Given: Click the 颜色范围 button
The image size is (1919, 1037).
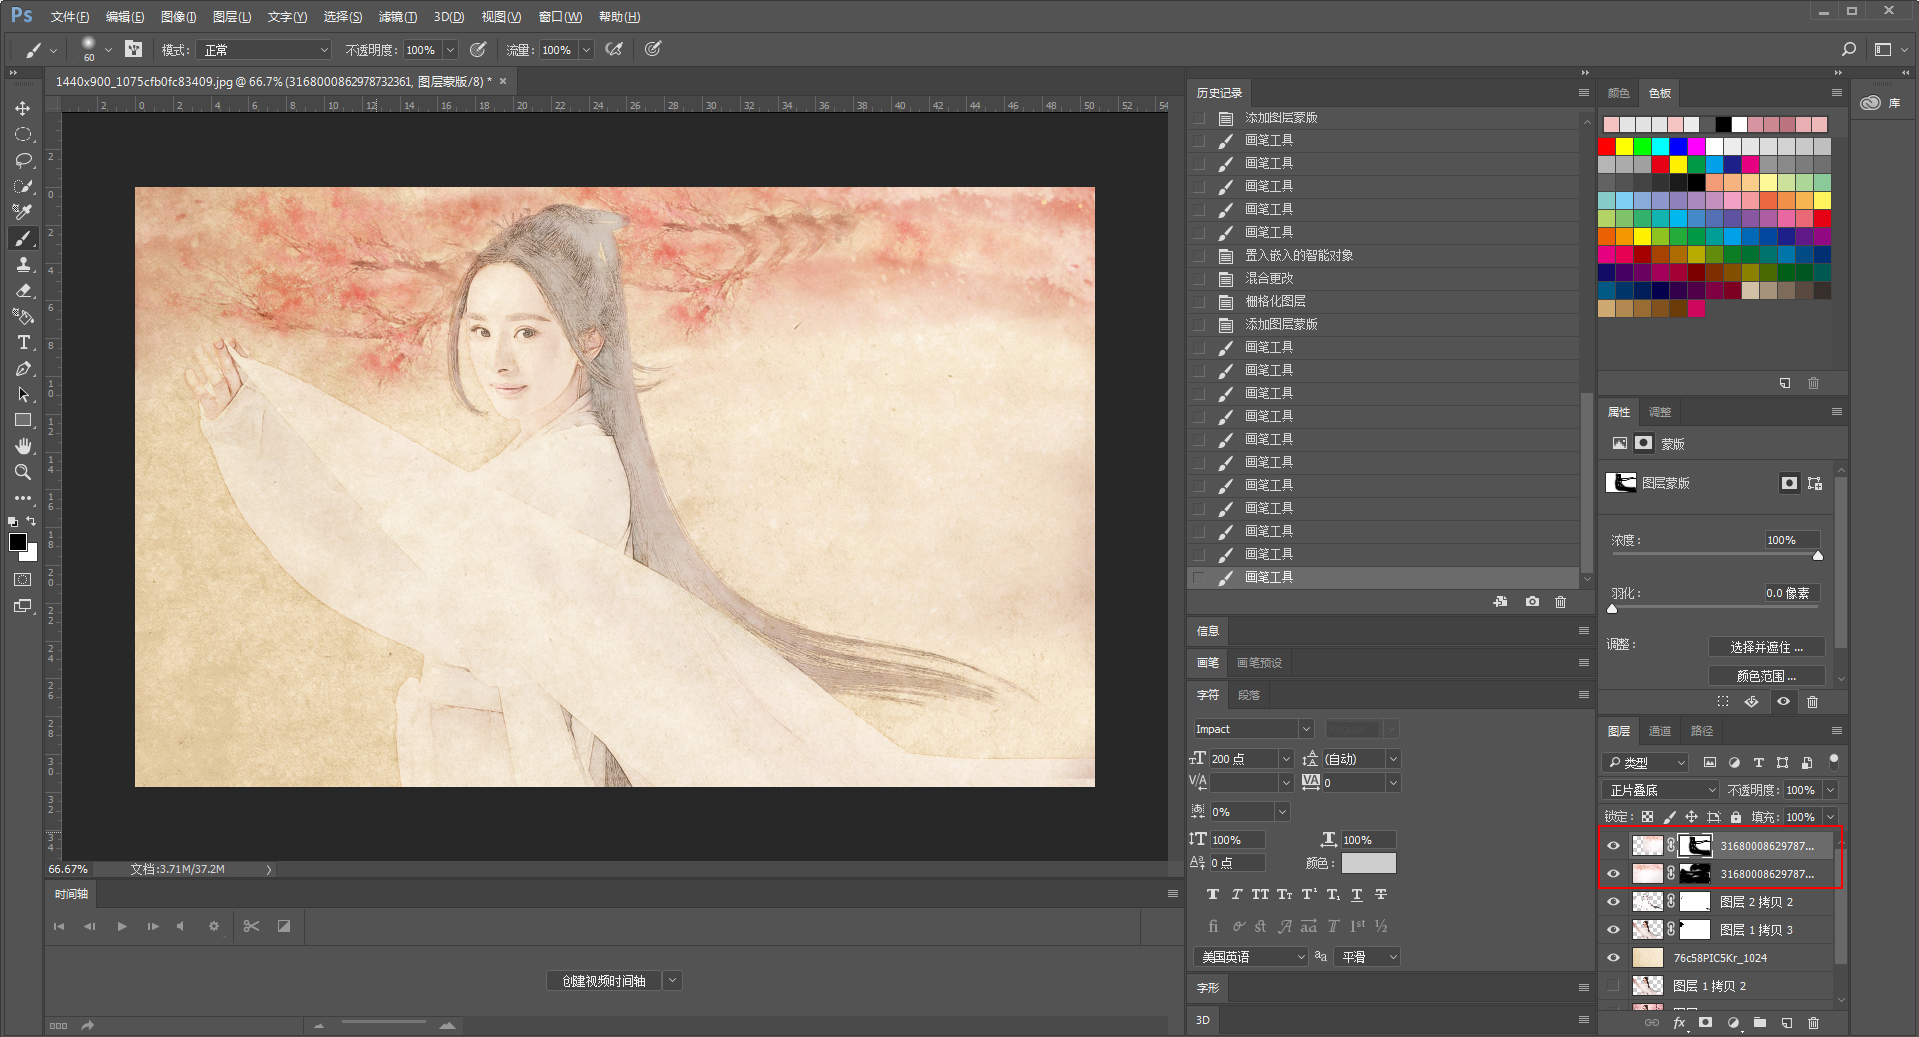Looking at the screenshot, I should coord(1767,676).
